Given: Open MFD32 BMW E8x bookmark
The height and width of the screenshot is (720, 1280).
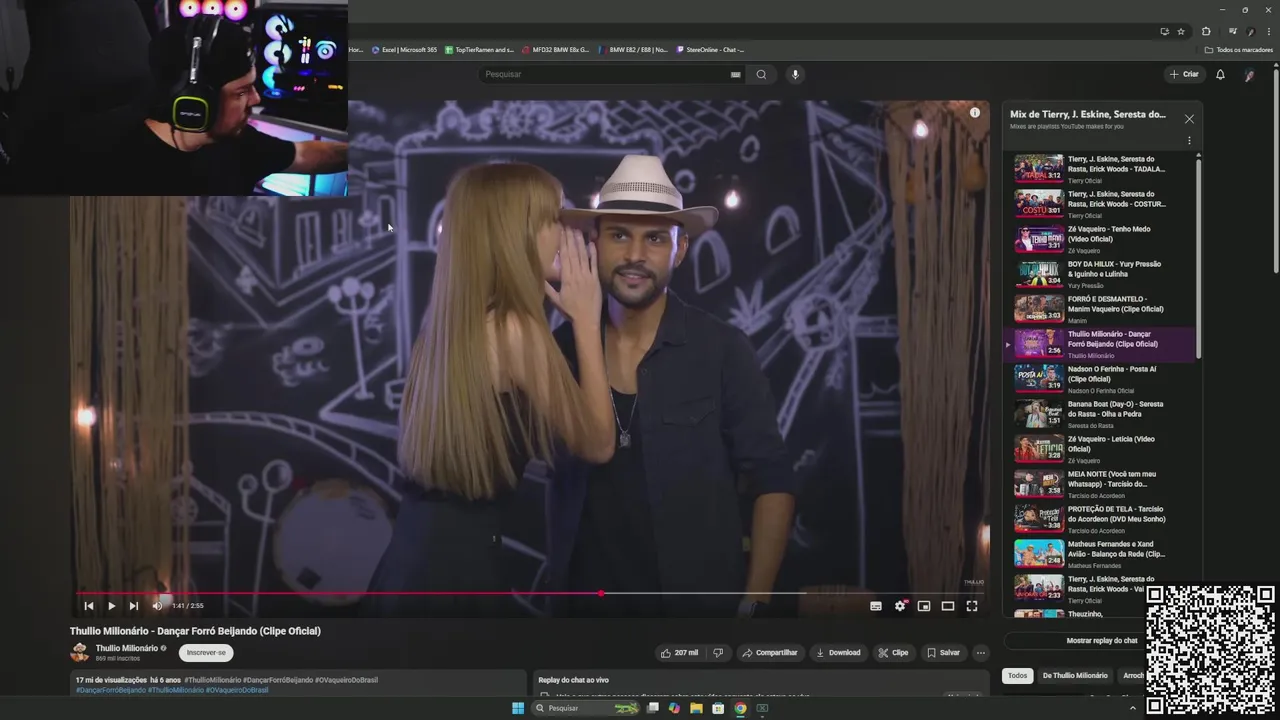Looking at the screenshot, I should [556, 50].
